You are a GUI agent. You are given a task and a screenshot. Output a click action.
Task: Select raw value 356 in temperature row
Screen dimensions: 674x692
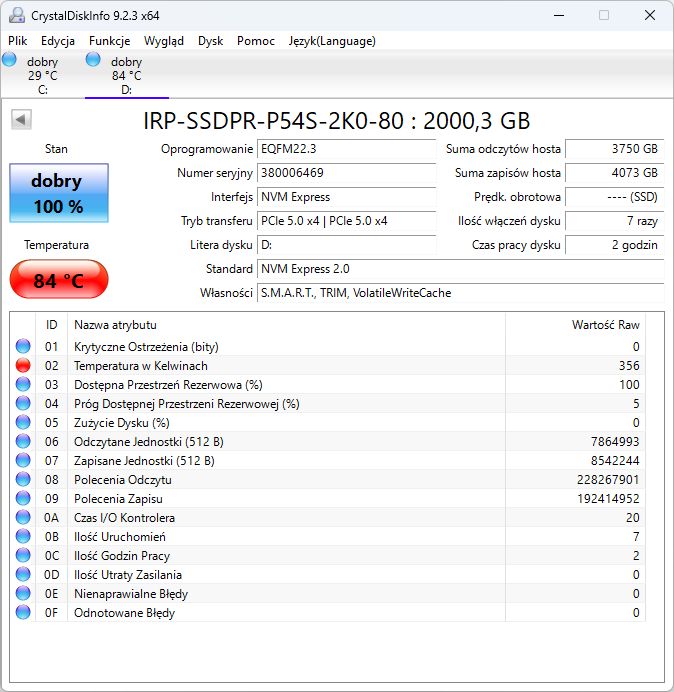[x=629, y=365]
